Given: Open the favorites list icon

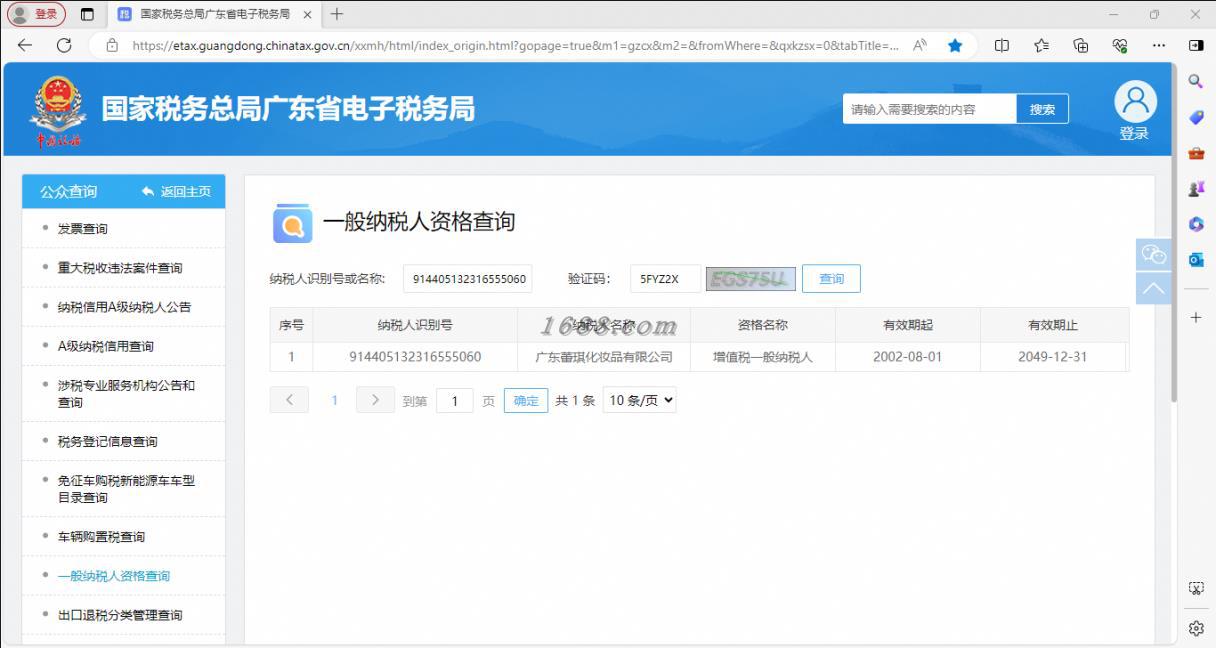Looking at the screenshot, I should click(x=1041, y=45).
